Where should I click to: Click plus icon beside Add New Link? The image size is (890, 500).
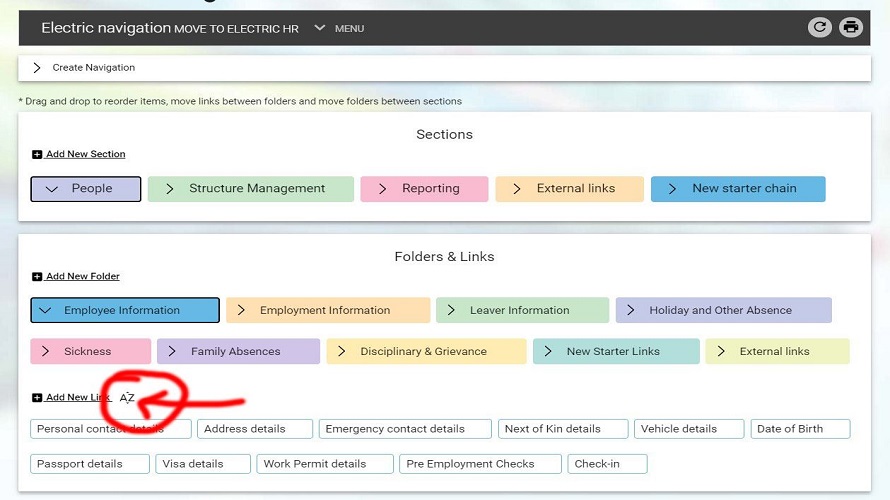click(37, 398)
